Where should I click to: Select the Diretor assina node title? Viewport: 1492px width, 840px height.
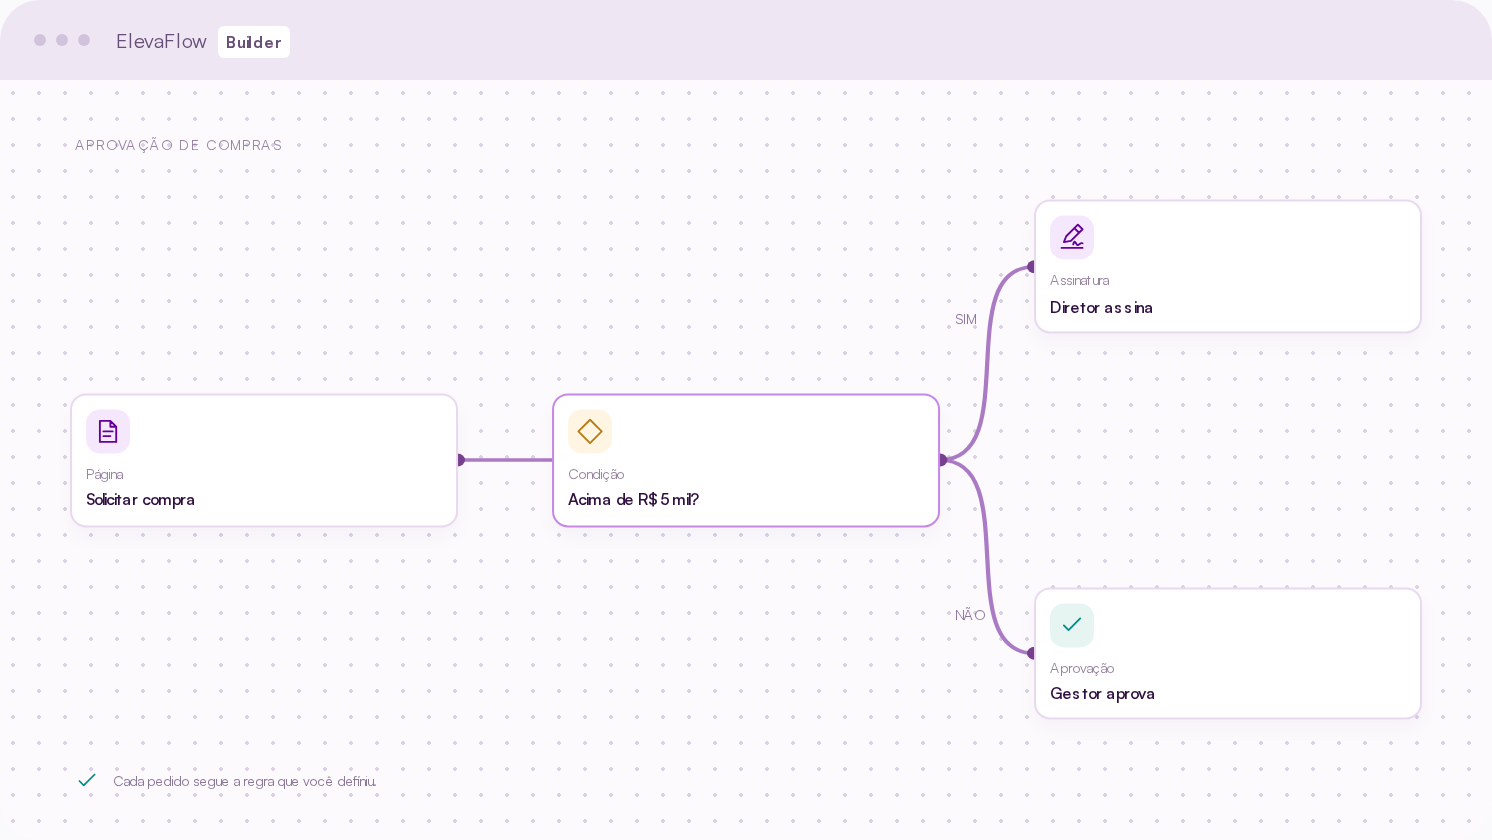1101,307
